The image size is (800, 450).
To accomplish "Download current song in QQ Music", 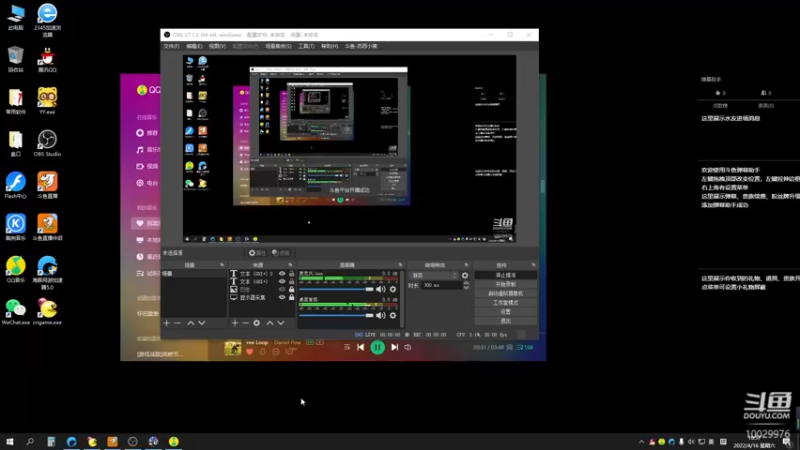I will pos(263,352).
